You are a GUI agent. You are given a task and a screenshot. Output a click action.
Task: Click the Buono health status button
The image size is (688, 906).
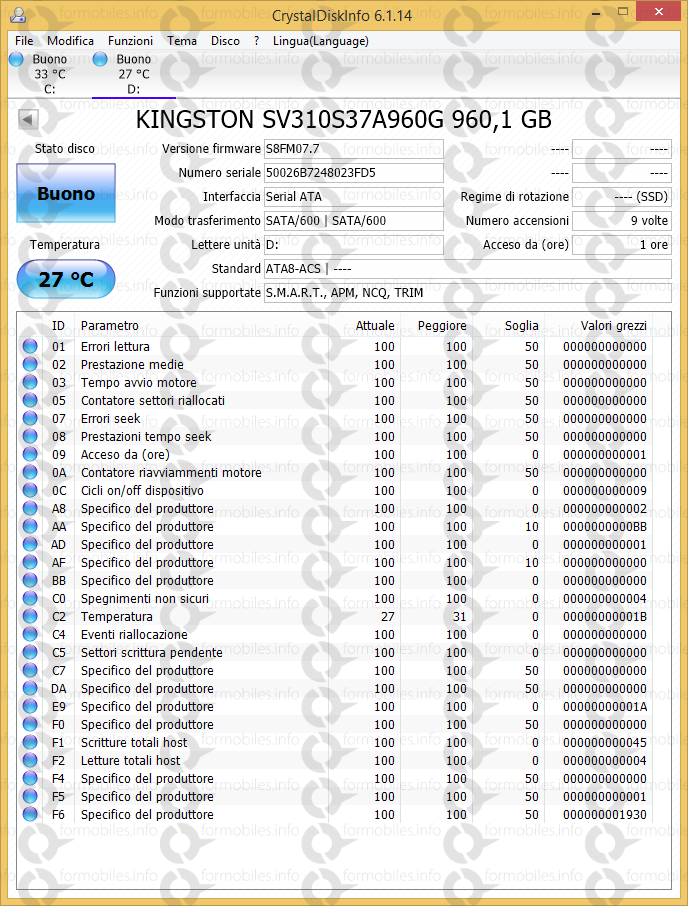(x=66, y=194)
